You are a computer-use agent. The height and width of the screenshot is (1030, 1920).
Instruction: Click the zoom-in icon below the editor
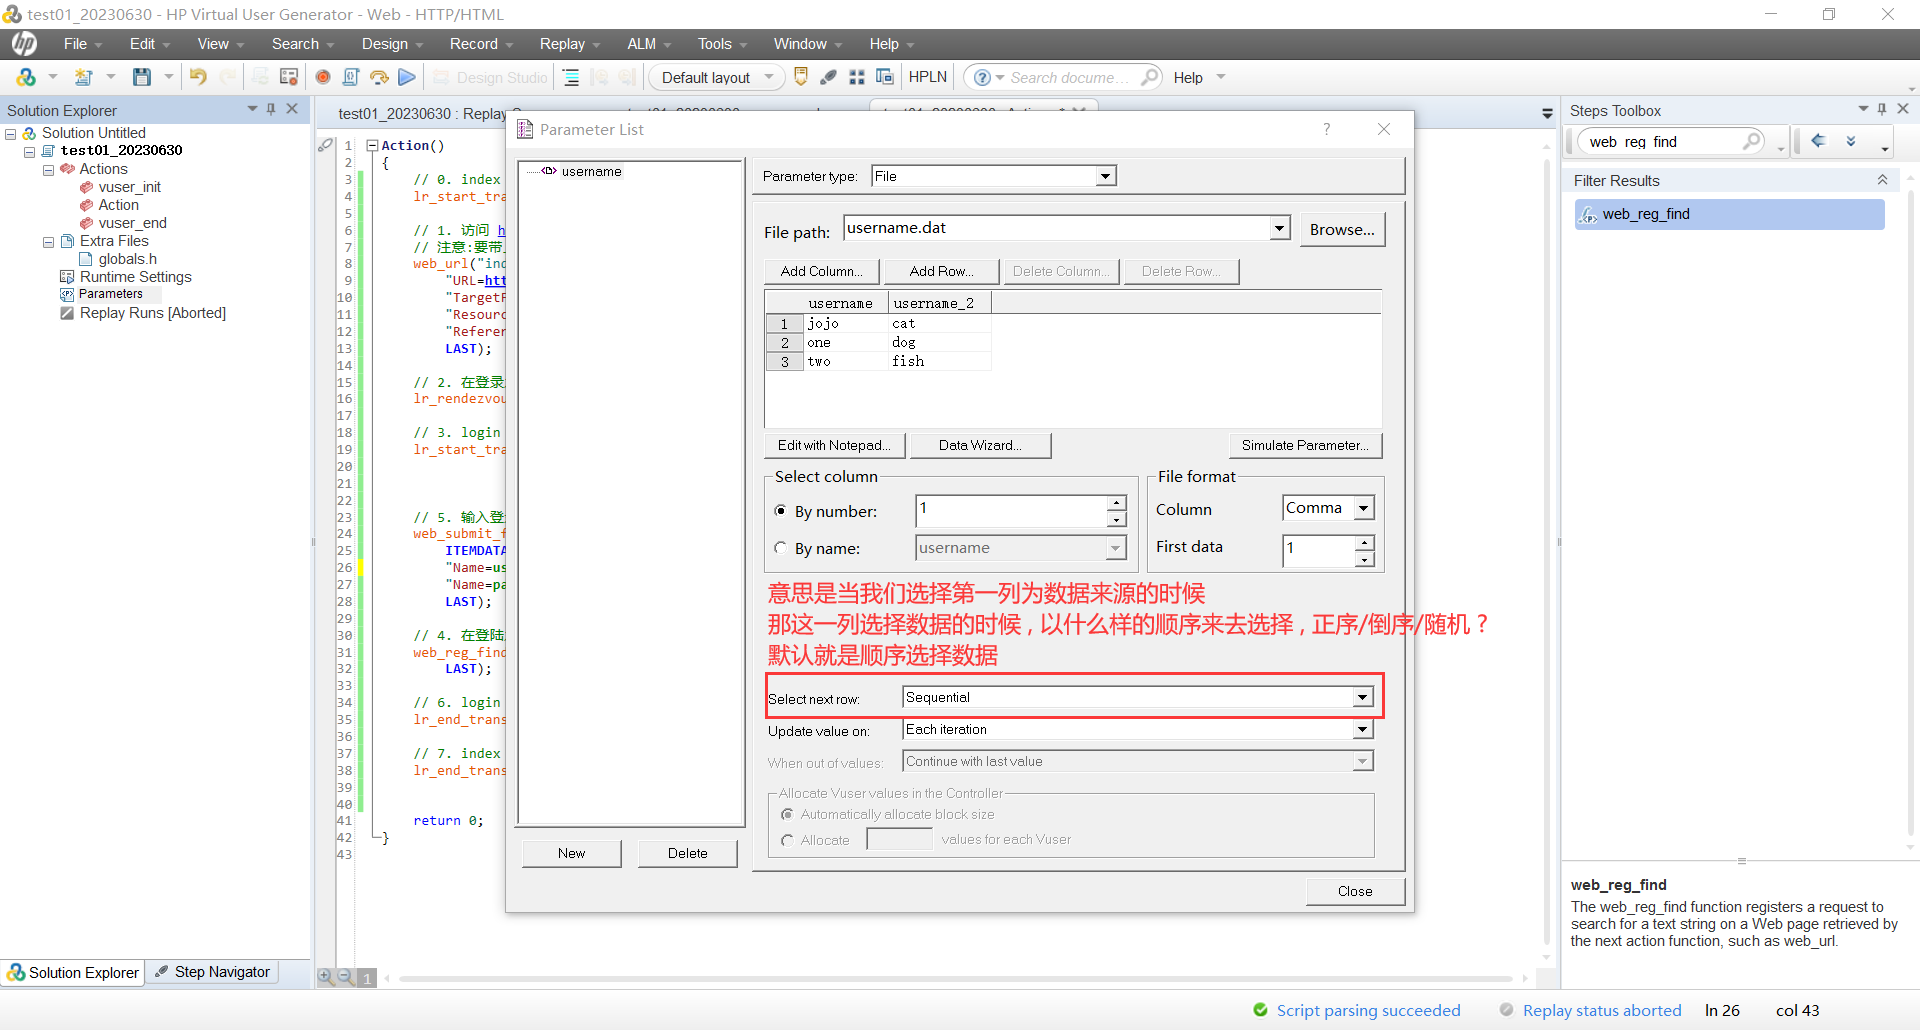[326, 977]
